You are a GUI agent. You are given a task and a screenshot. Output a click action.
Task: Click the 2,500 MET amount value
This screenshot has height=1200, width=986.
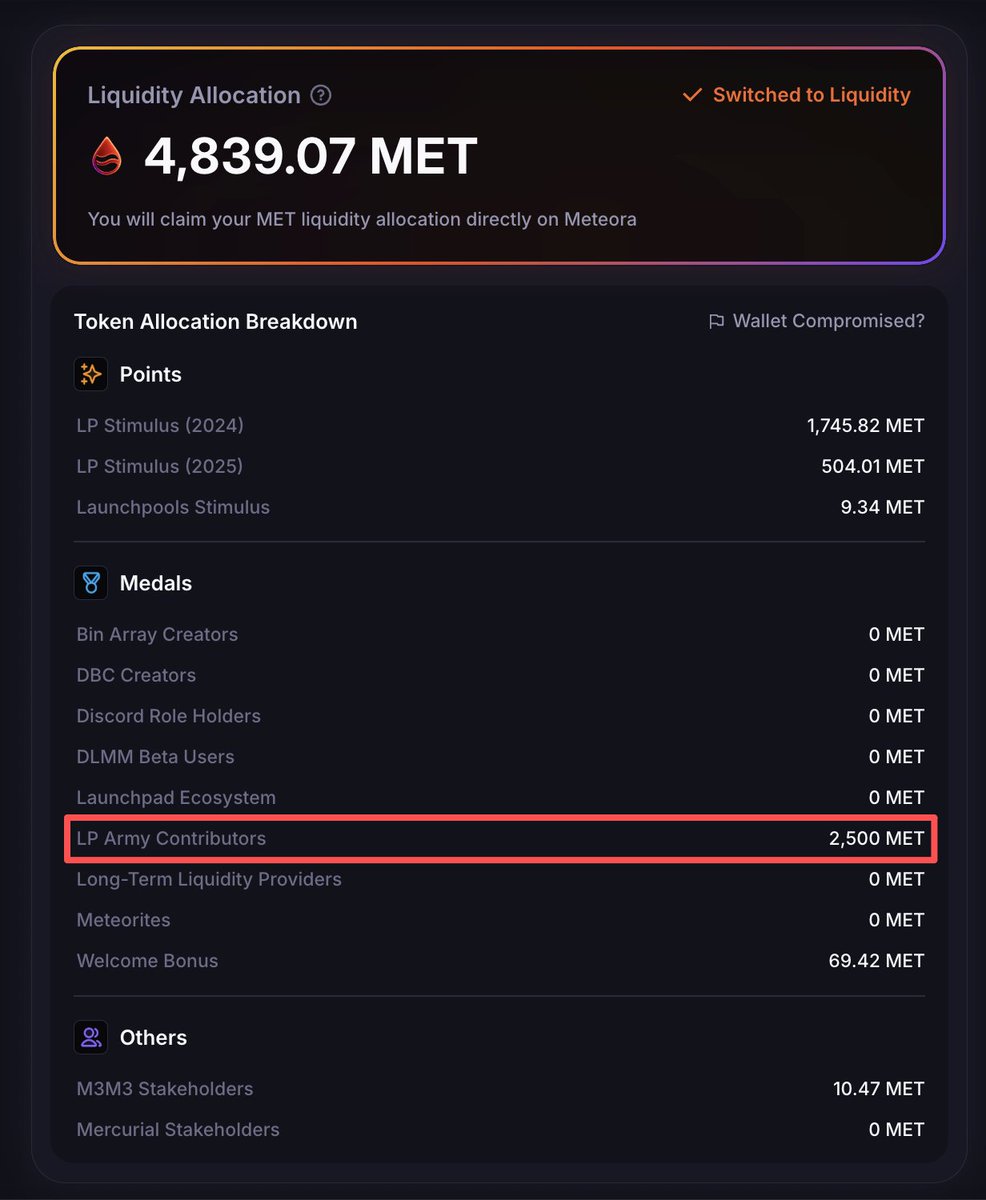point(876,838)
